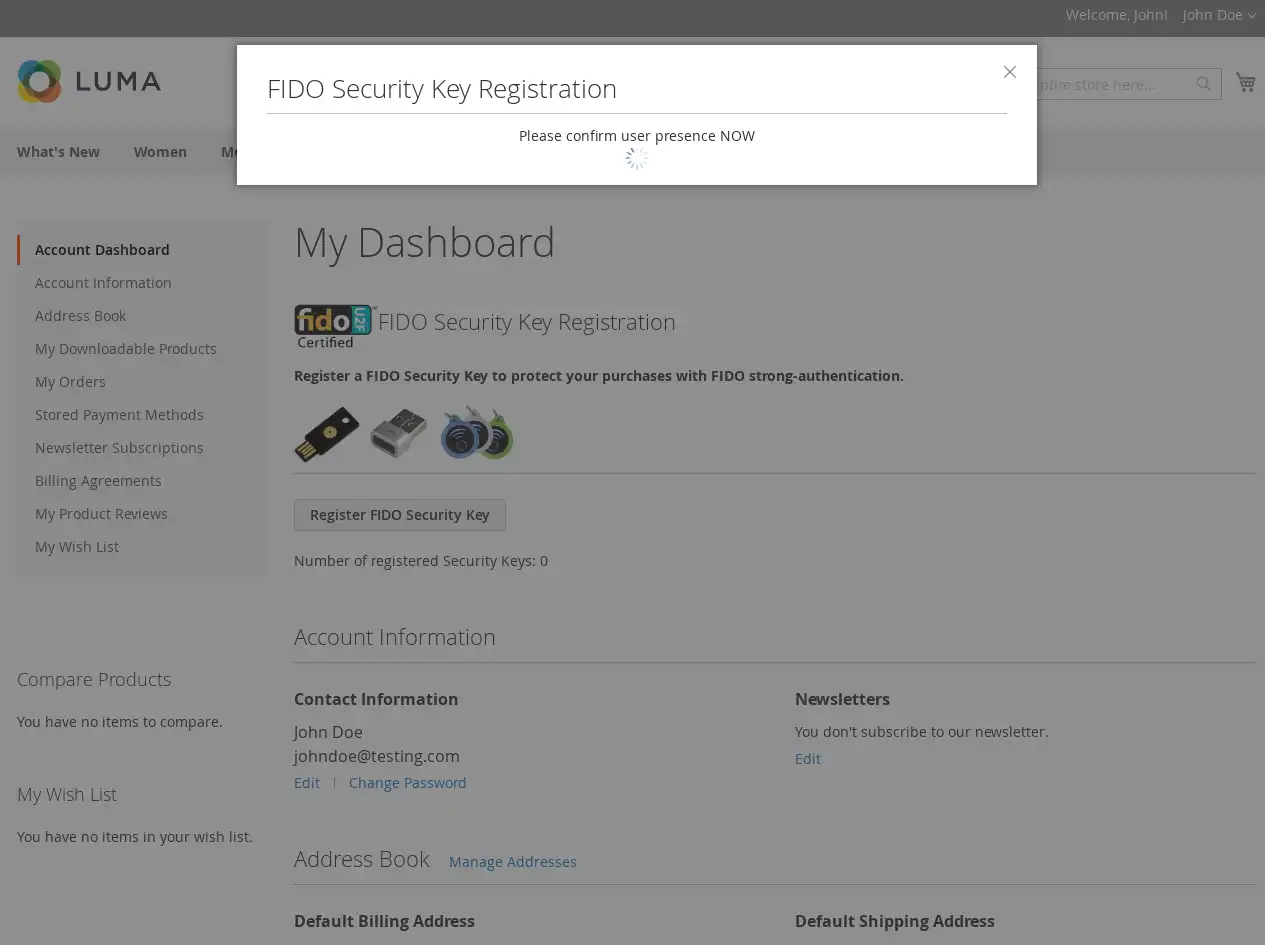Screen dimensions: 1265x945
Task: Click the Change Password link
Action: point(407,783)
